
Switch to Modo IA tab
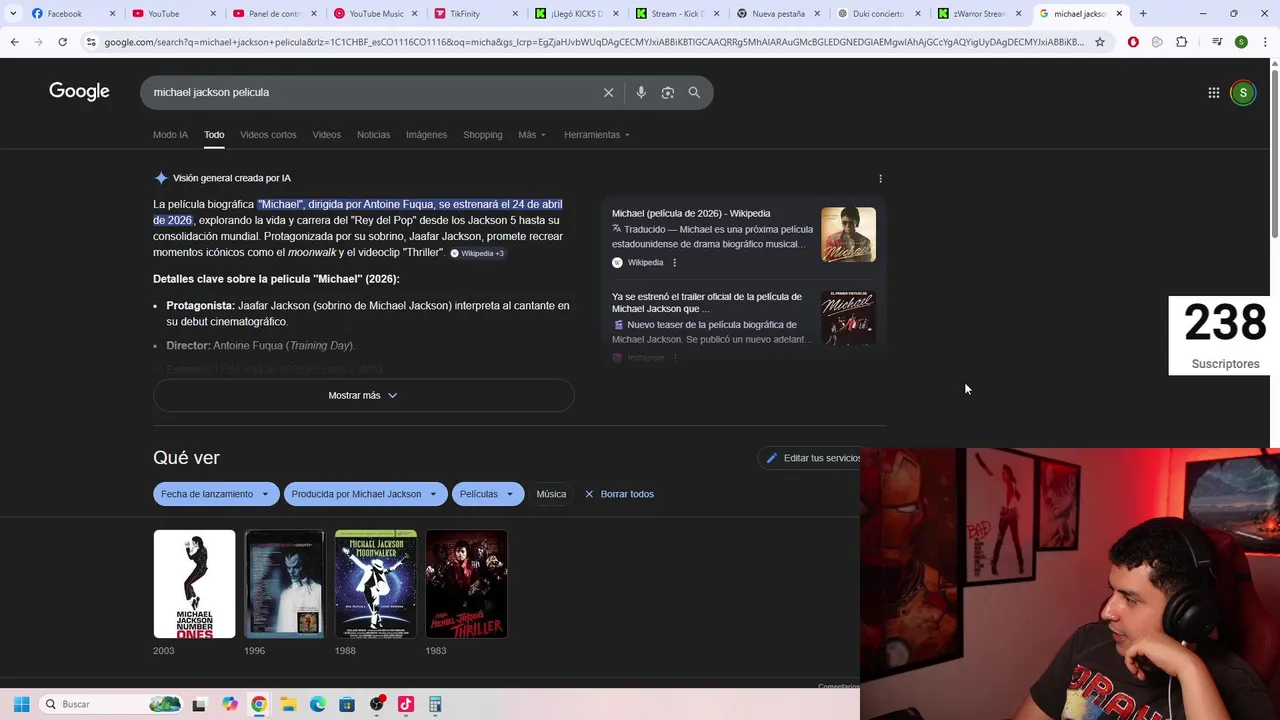click(170, 134)
